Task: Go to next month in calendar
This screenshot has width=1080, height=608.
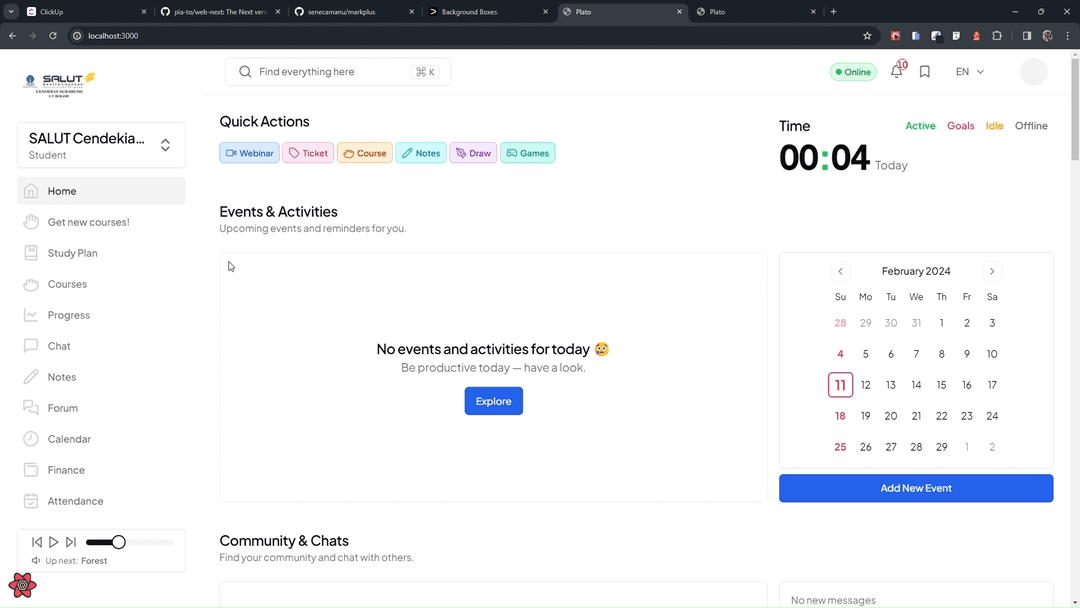Action: point(992,271)
